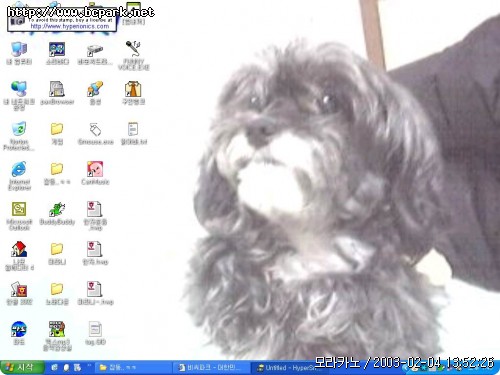
Task: Open the hwp document beside BuddyBuddy
Action: click(95, 216)
